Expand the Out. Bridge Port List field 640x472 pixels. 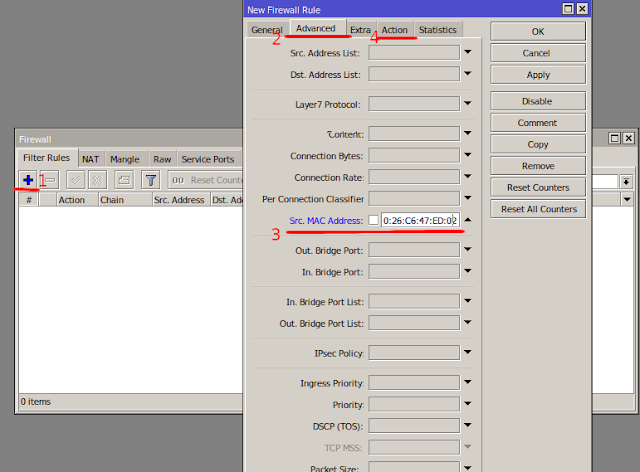point(468,323)
